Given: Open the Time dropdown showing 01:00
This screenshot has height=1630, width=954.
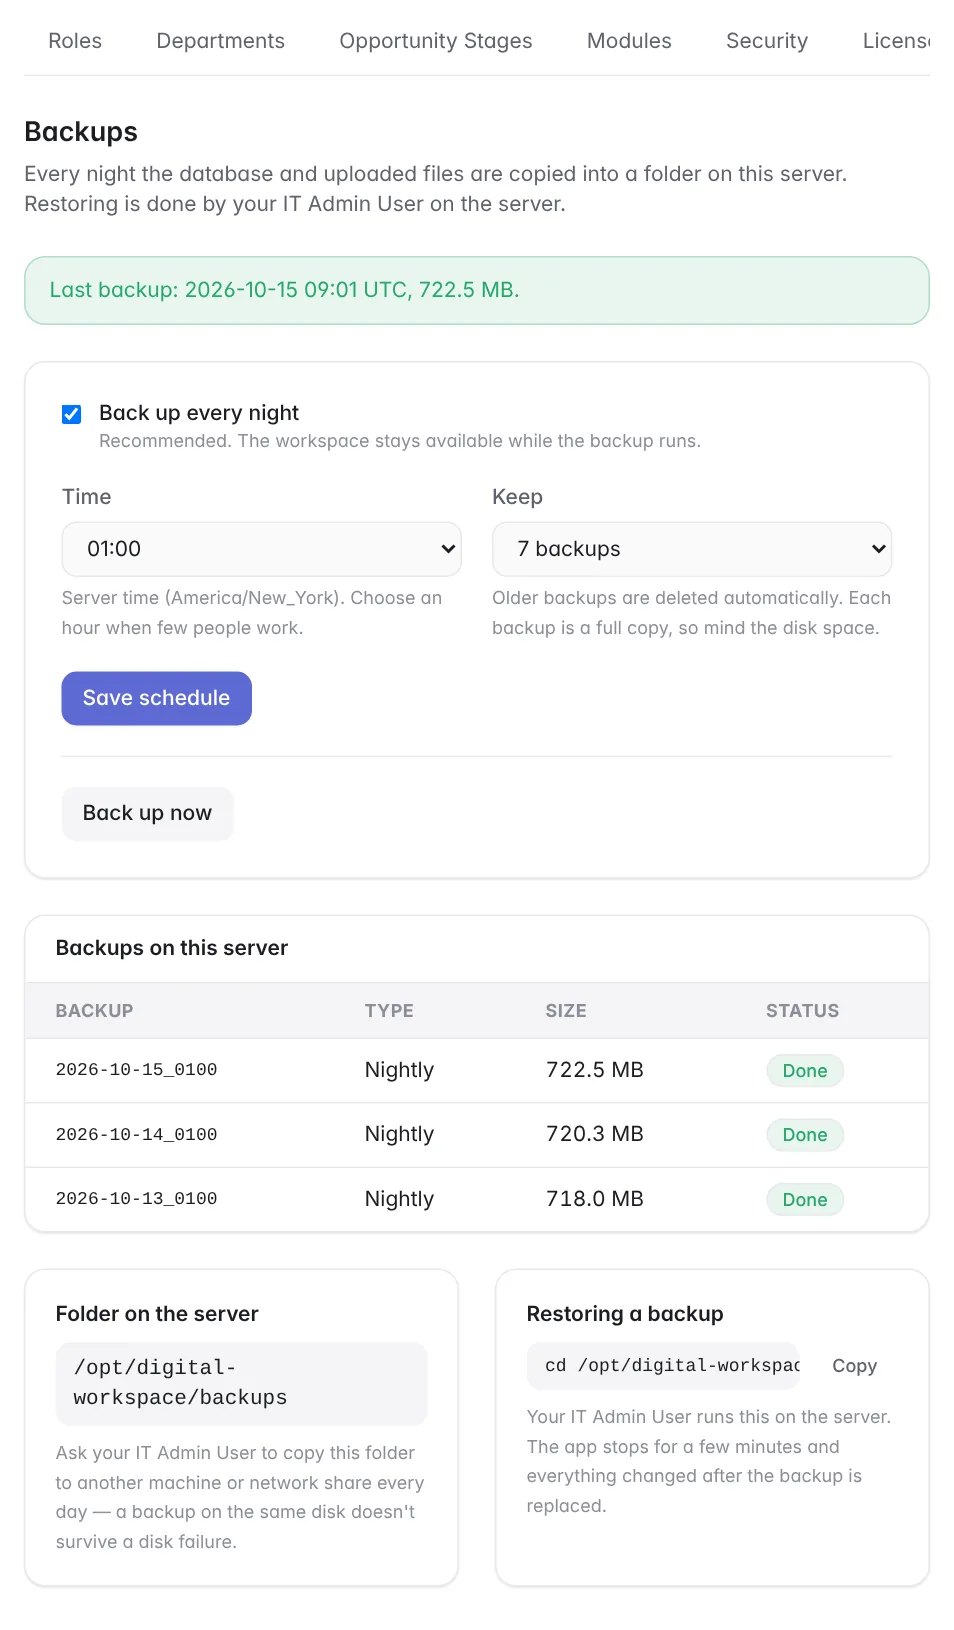Looking at the screenshot, I should tap(261, 549).
